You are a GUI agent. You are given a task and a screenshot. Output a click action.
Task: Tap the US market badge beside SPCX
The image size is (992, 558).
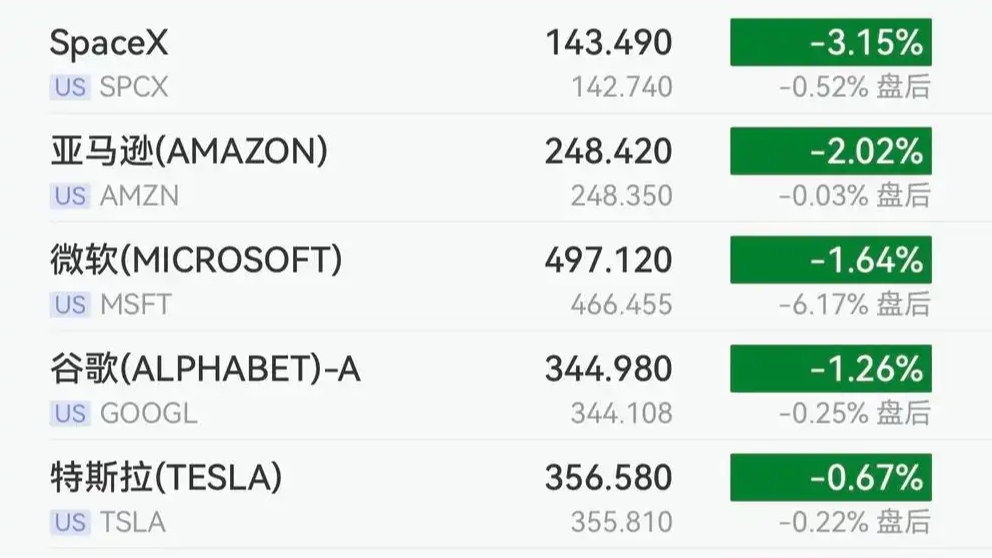70,87
